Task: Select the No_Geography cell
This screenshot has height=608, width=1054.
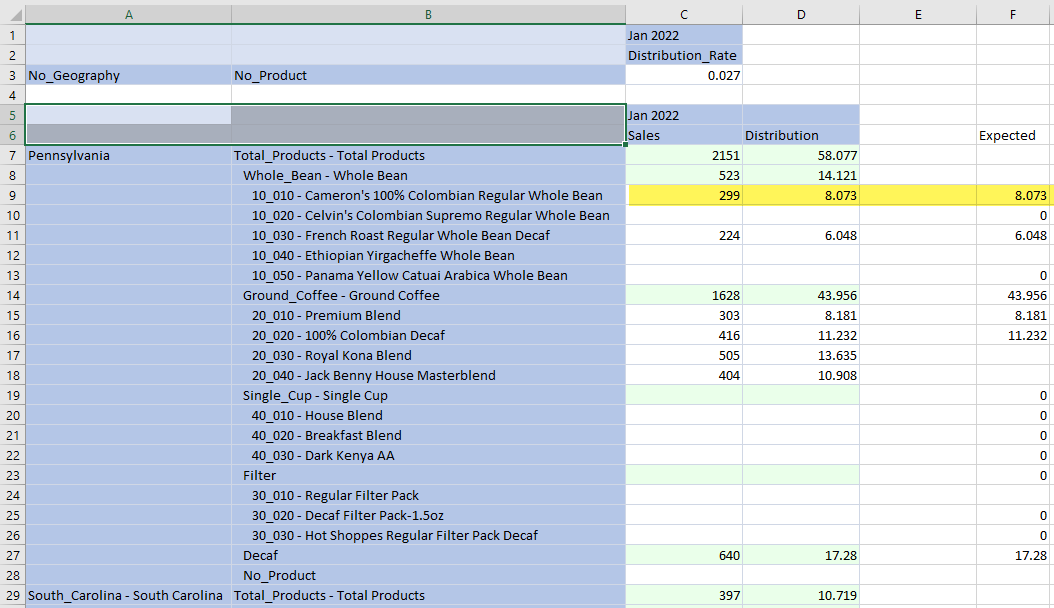Action: (128, 75)
